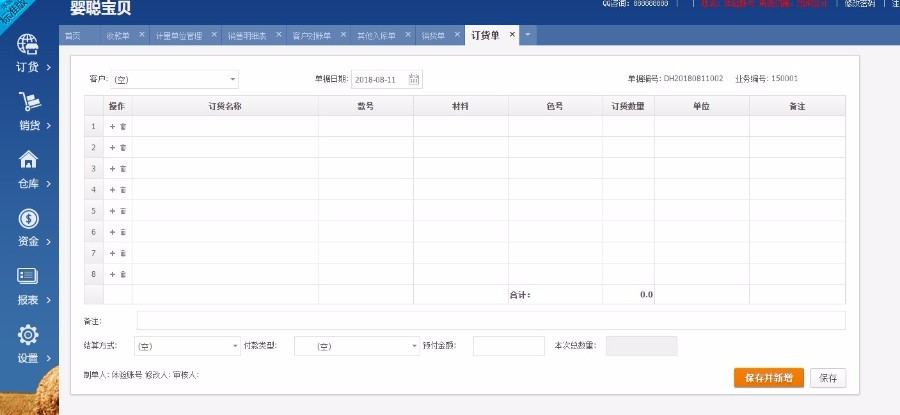This screenshot has width=900, height=415.
Task: Delete row 6 with the trash icon
Action: point(123,232)
